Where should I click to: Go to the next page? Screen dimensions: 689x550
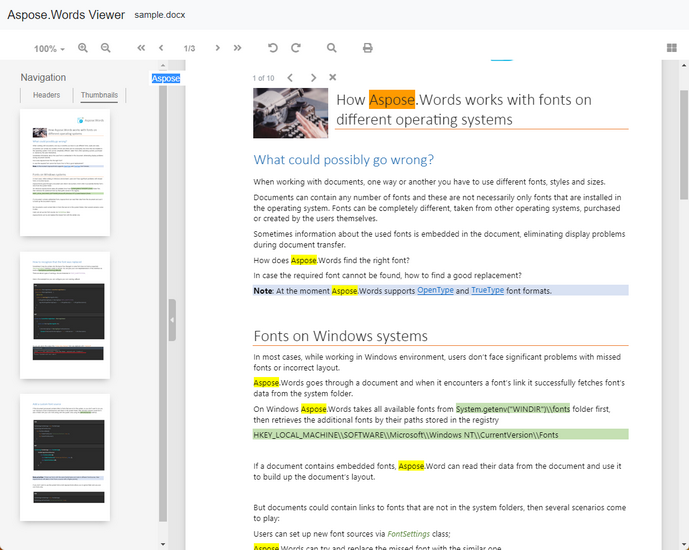216,48
